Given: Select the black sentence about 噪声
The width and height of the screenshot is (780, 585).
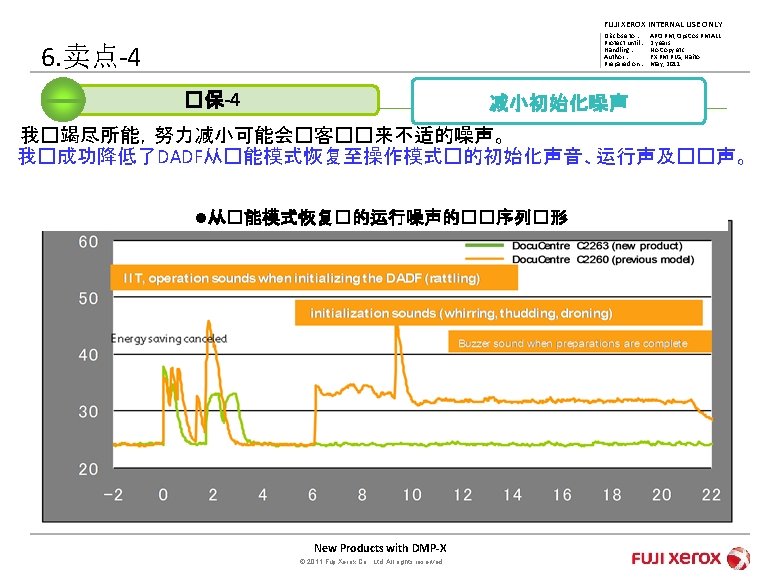Looking at the screenshot, I should click(263, 135).
